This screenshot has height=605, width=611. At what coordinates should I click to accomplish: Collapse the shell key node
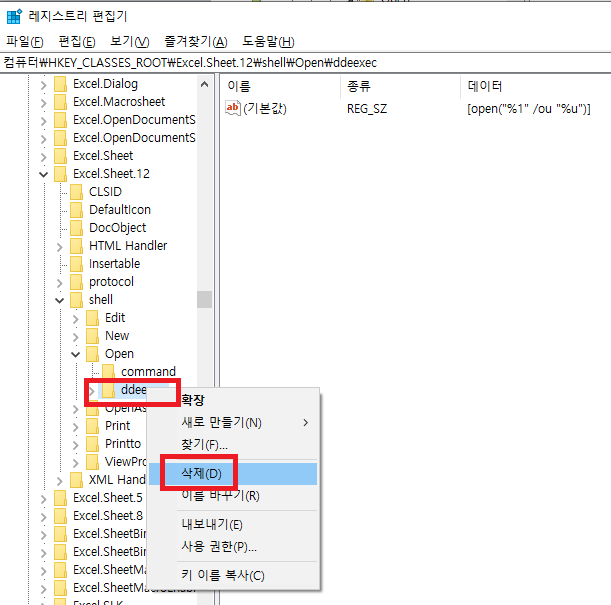pos(59,300)
